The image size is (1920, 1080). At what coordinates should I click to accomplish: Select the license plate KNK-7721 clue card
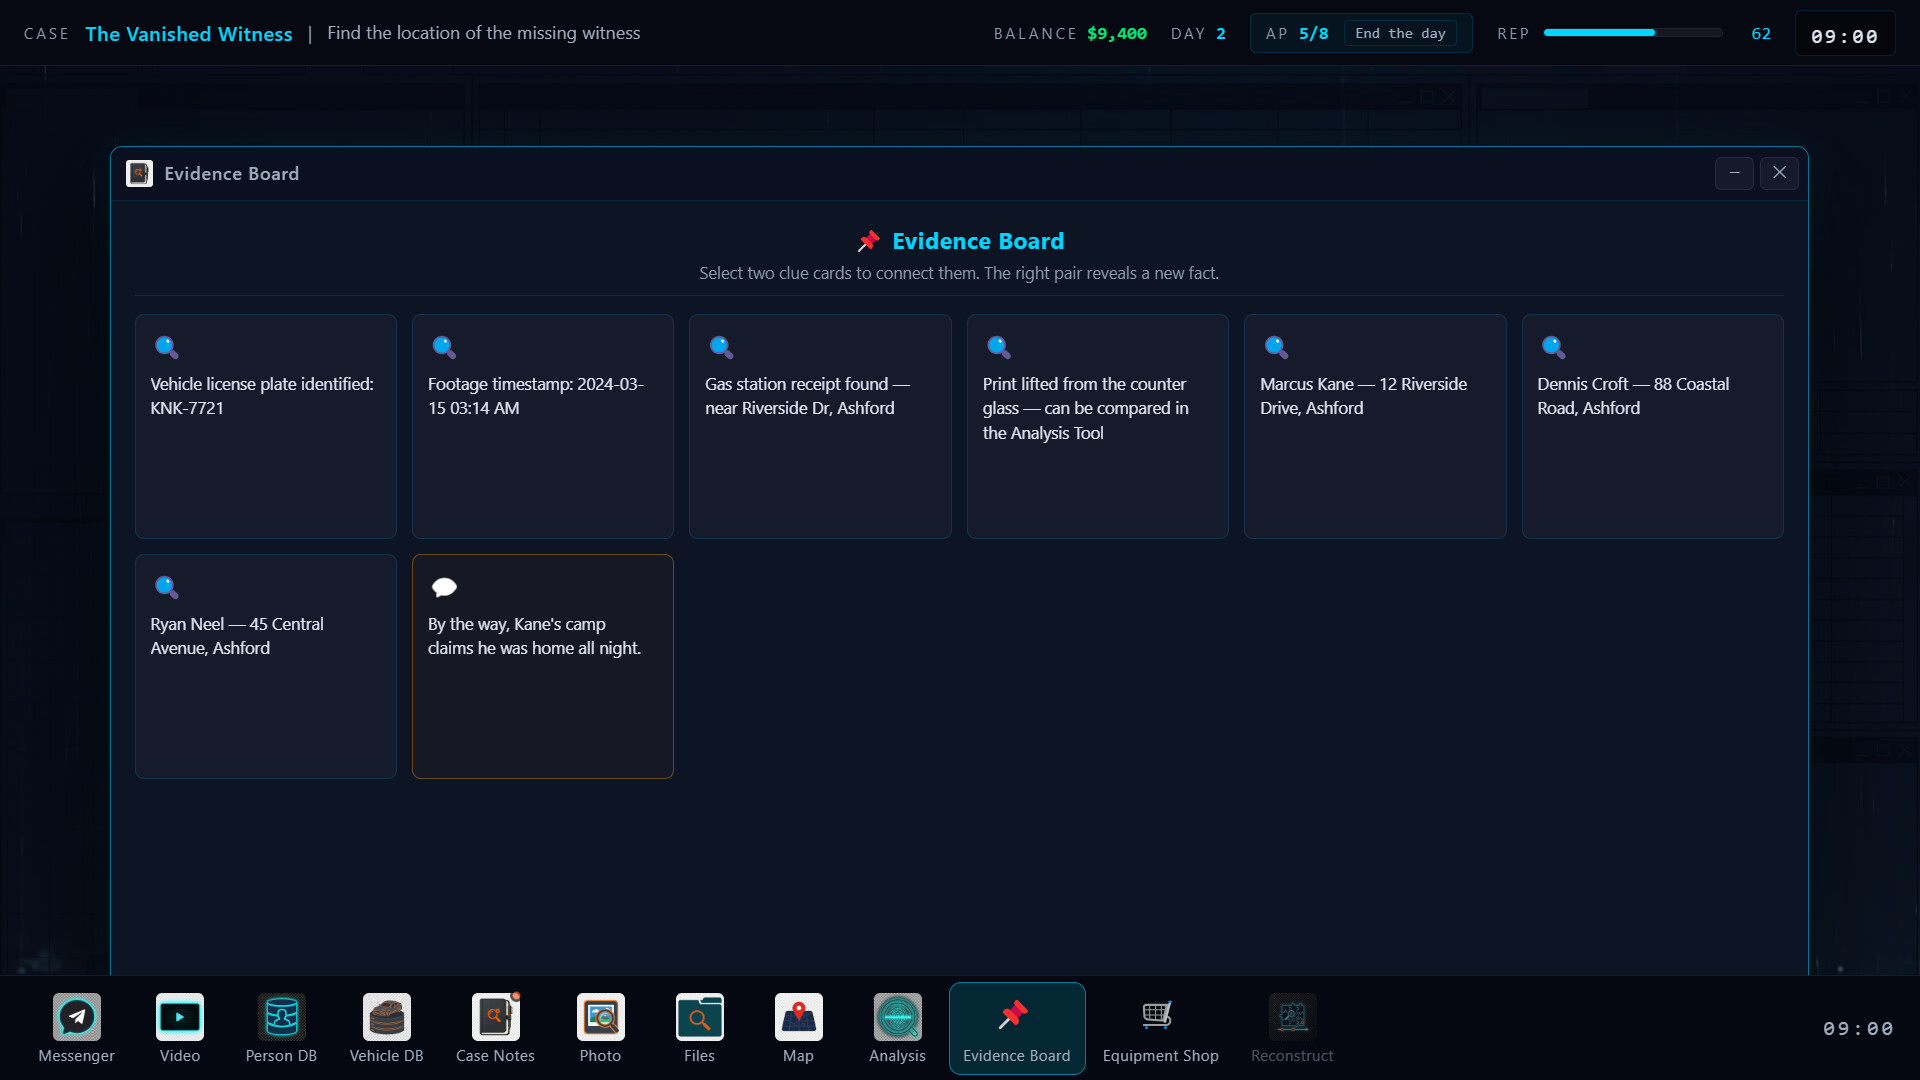tap(266, 427)
